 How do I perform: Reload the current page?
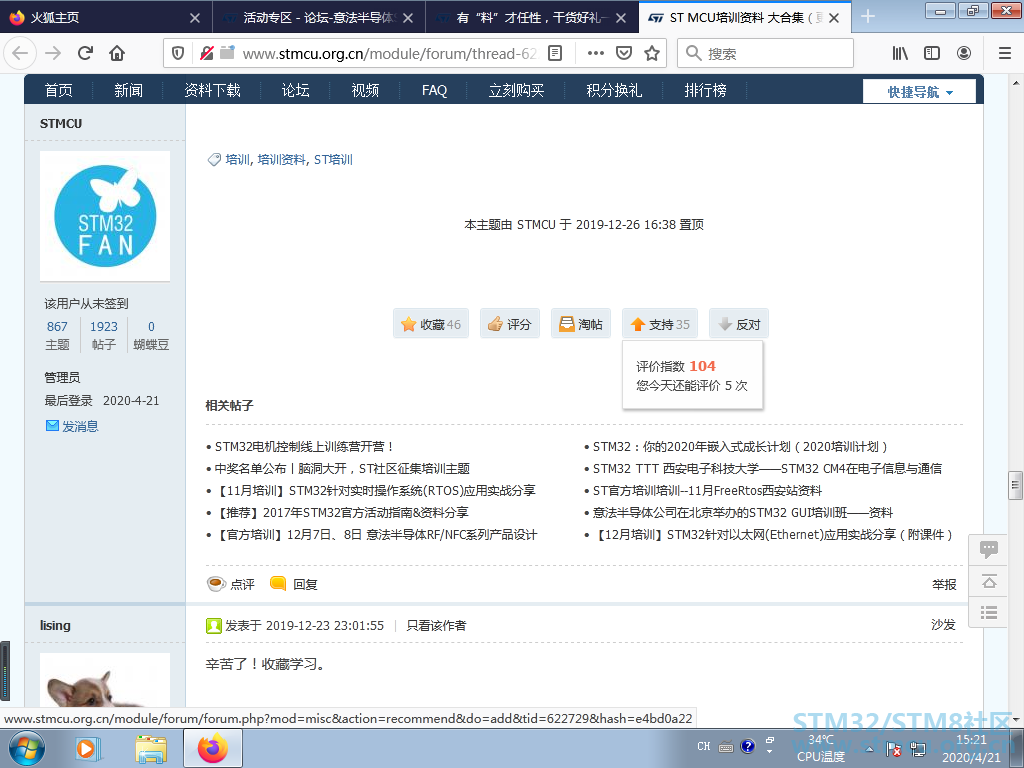tap(86, 53)
